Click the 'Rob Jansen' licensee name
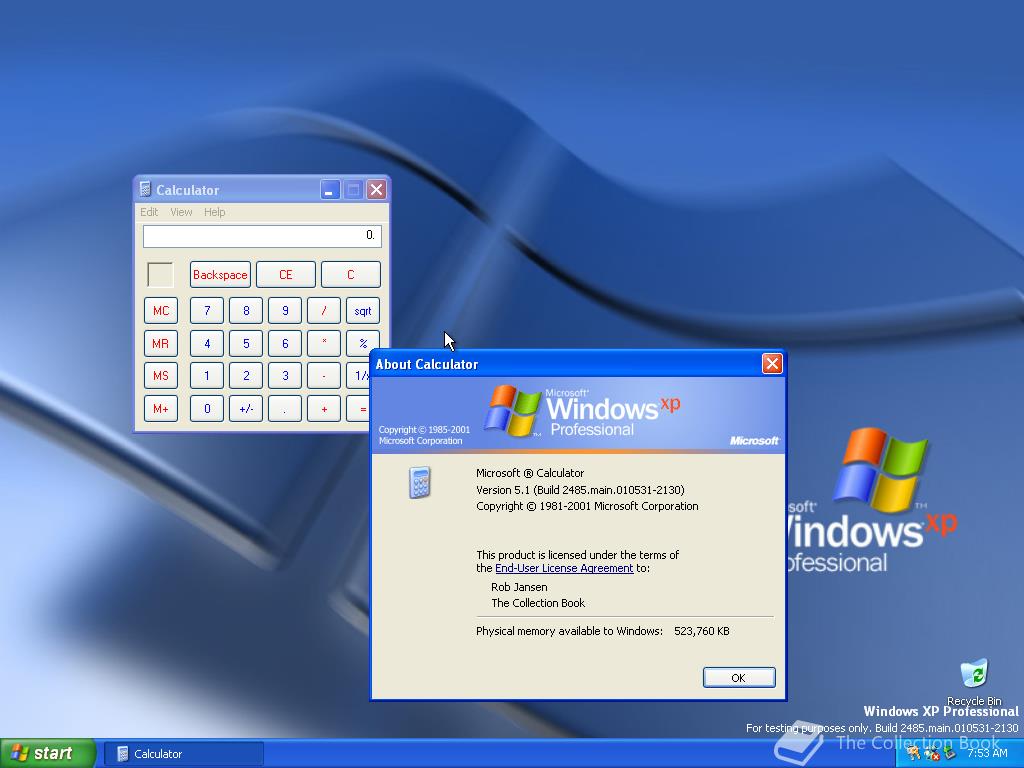 [x=519, y=587]
